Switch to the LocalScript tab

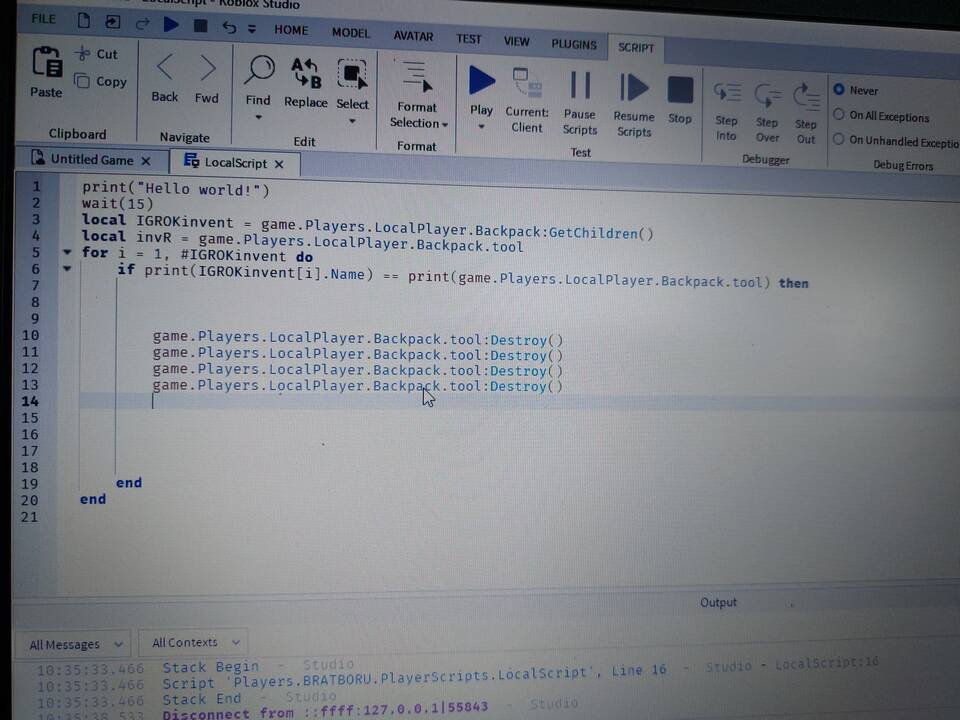coord(235,162)
